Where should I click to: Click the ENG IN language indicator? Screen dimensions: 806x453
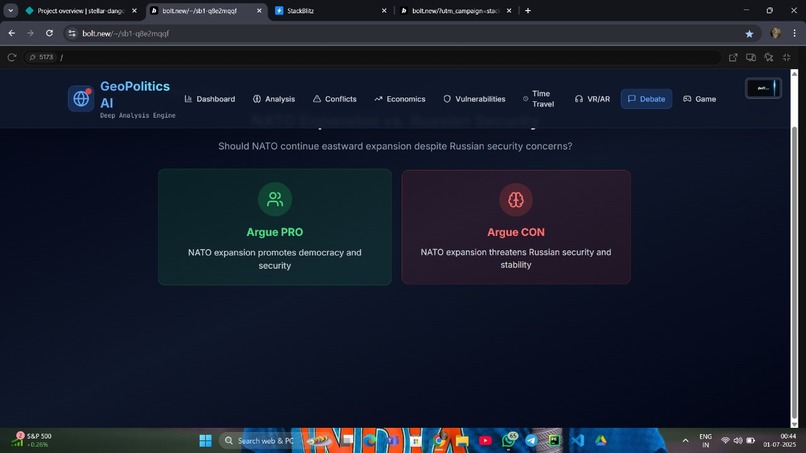(706, 441)
